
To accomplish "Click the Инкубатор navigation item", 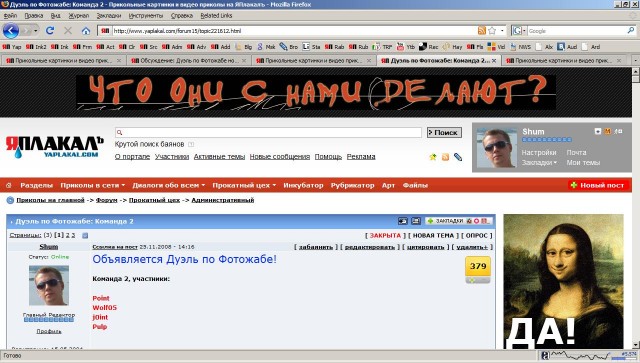I will pos(303,185).
